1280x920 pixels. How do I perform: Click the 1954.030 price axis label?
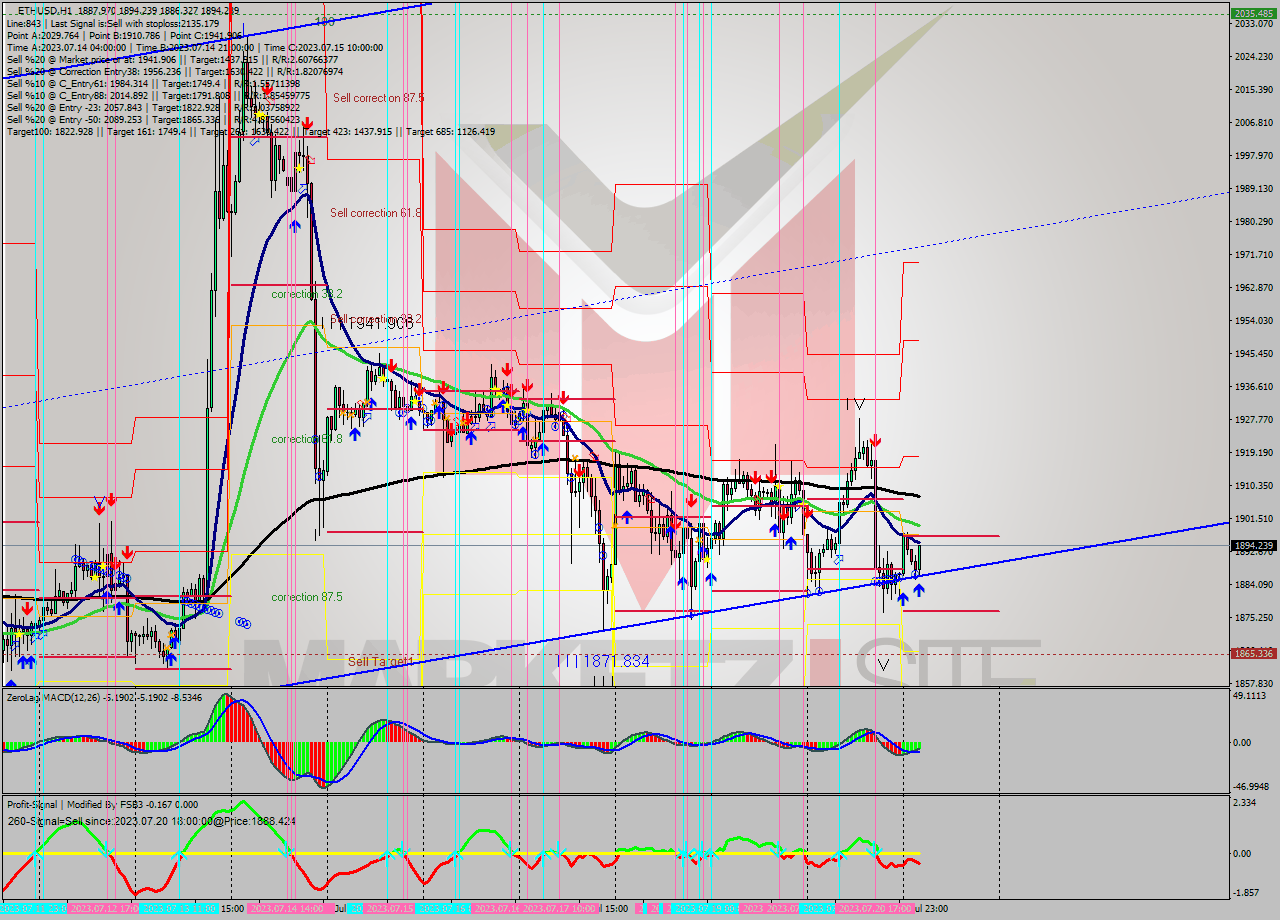pyautogui.click(x=1253, y=321)
